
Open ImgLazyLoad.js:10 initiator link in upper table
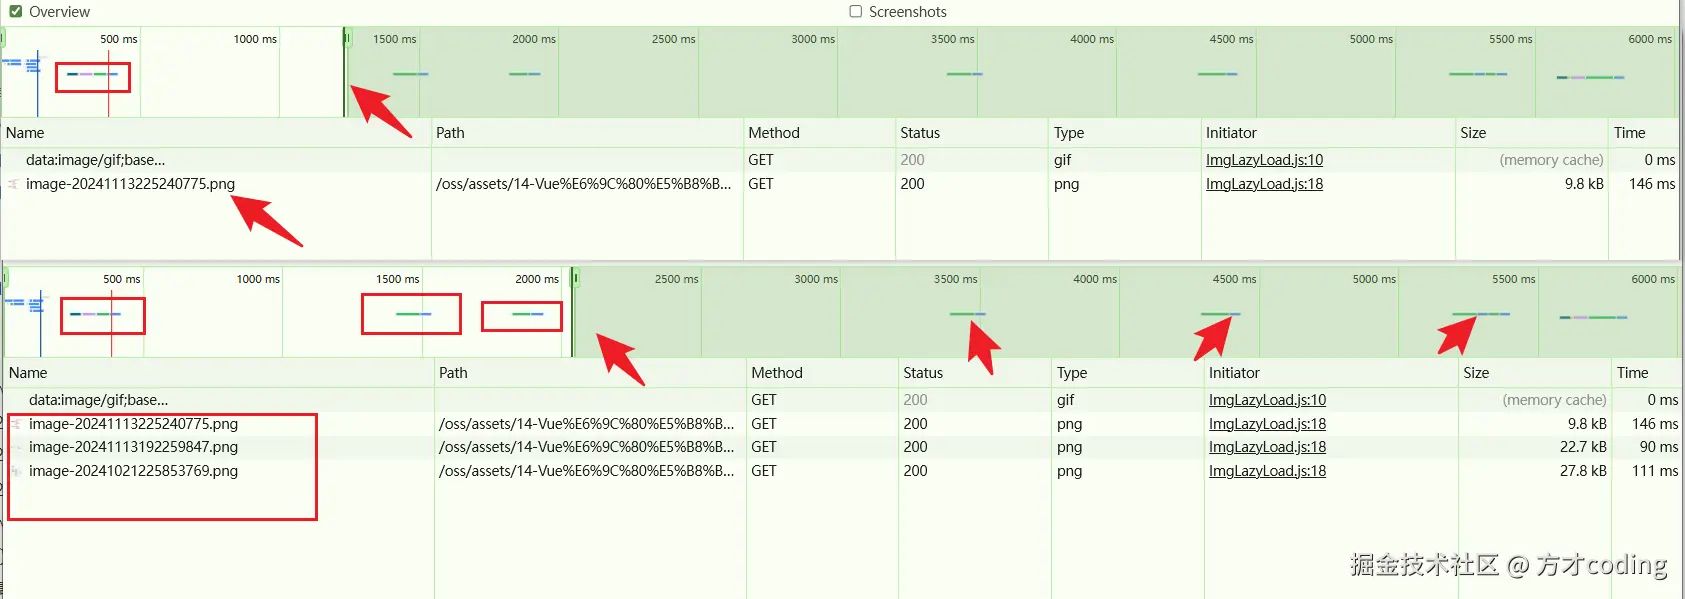(x=1264, y=160)
